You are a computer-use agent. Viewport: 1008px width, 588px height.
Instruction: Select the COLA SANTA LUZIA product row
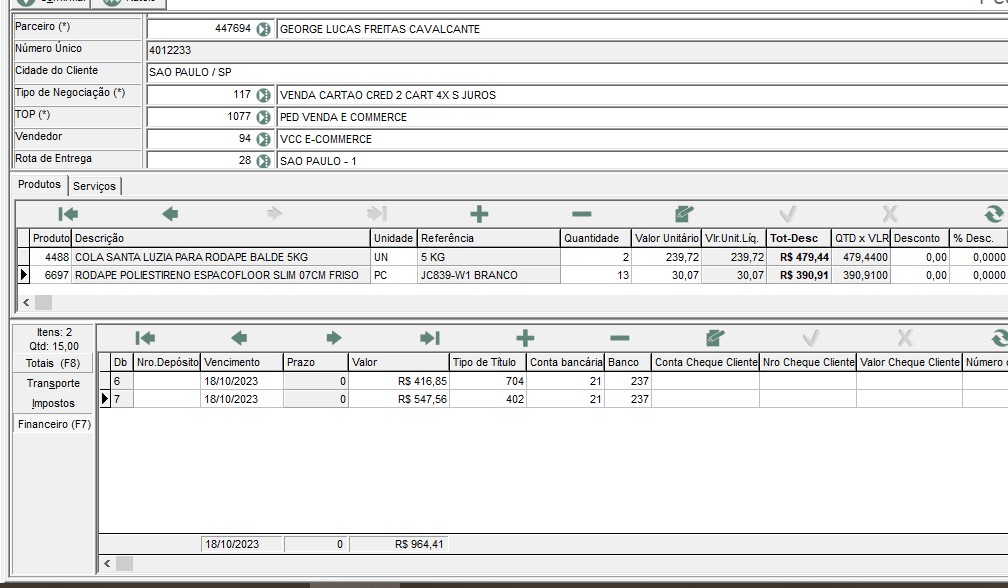[190, 257]
